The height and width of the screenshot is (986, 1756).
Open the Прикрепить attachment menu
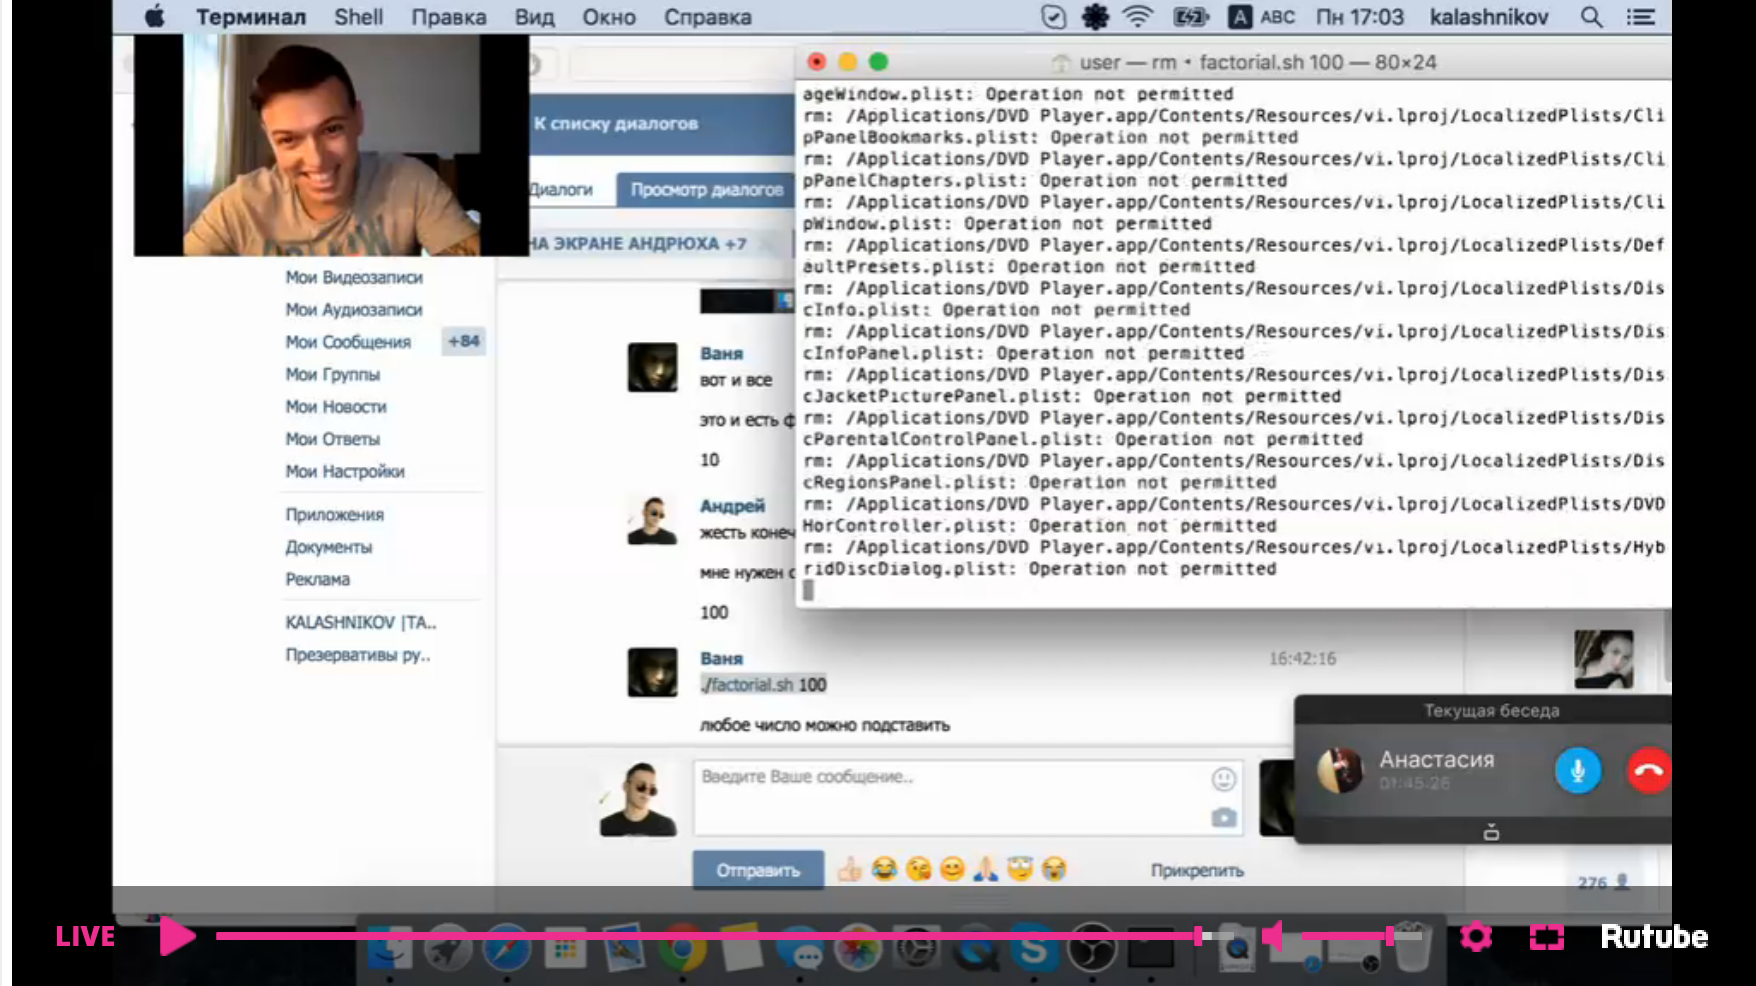(x=1197, y=871)
